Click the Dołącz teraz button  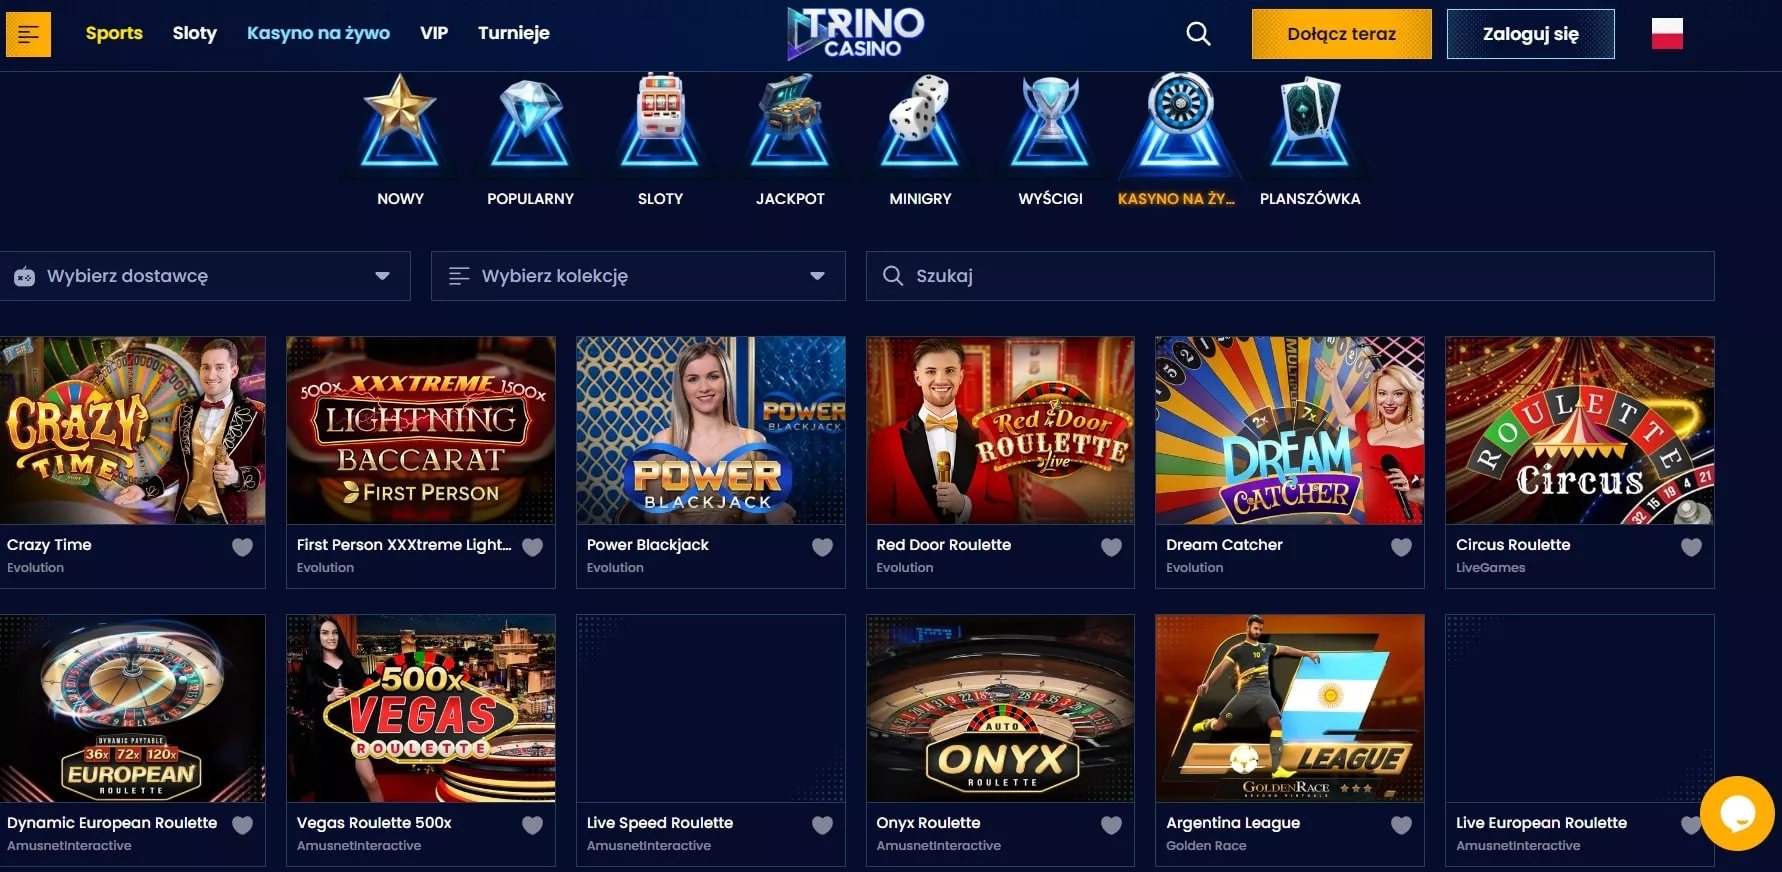pyautogui.click(x=1341, y=34)
